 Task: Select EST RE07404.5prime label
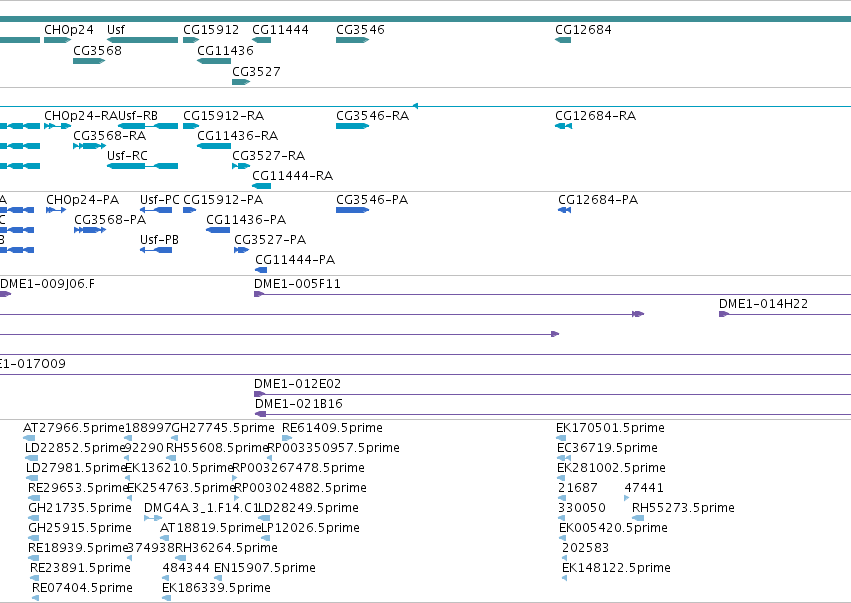(x=82, y=588)
